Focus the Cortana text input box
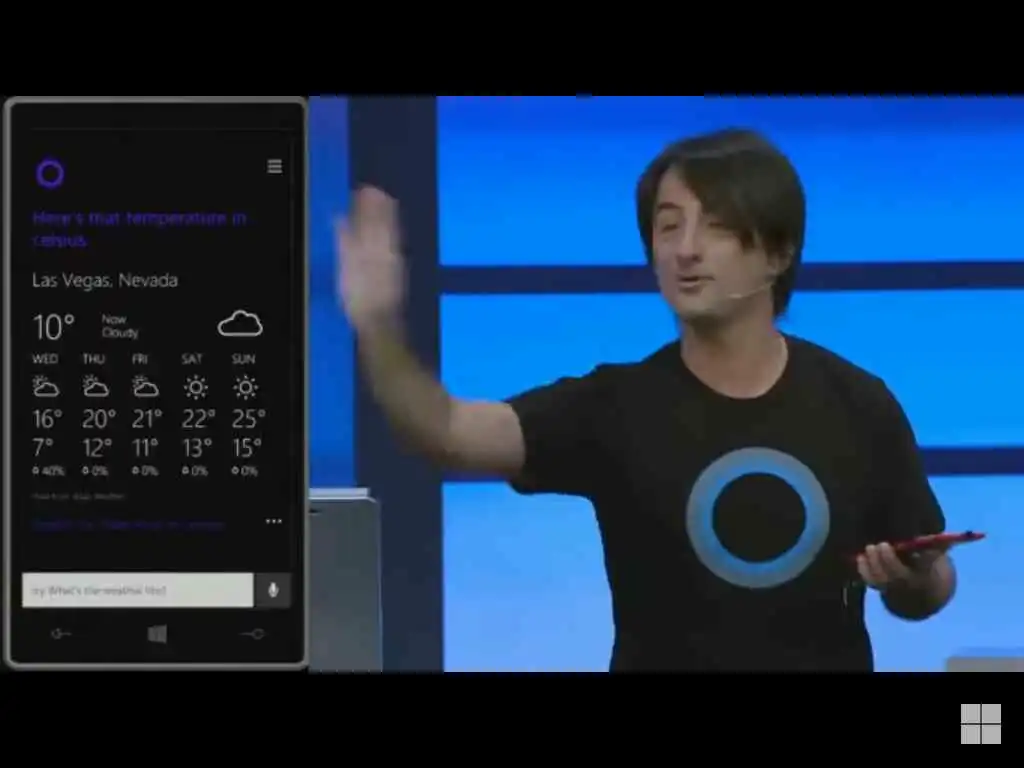 pyautogui.click(x=138, y=590)
